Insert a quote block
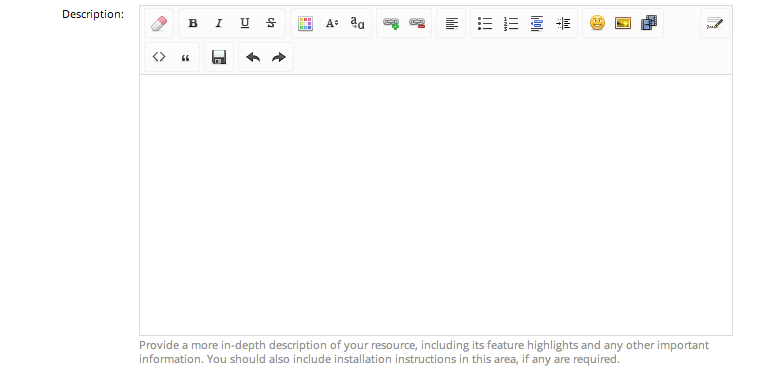Image resolution: width=764 pixels, height=378 pixels. (x=185, y=58)
